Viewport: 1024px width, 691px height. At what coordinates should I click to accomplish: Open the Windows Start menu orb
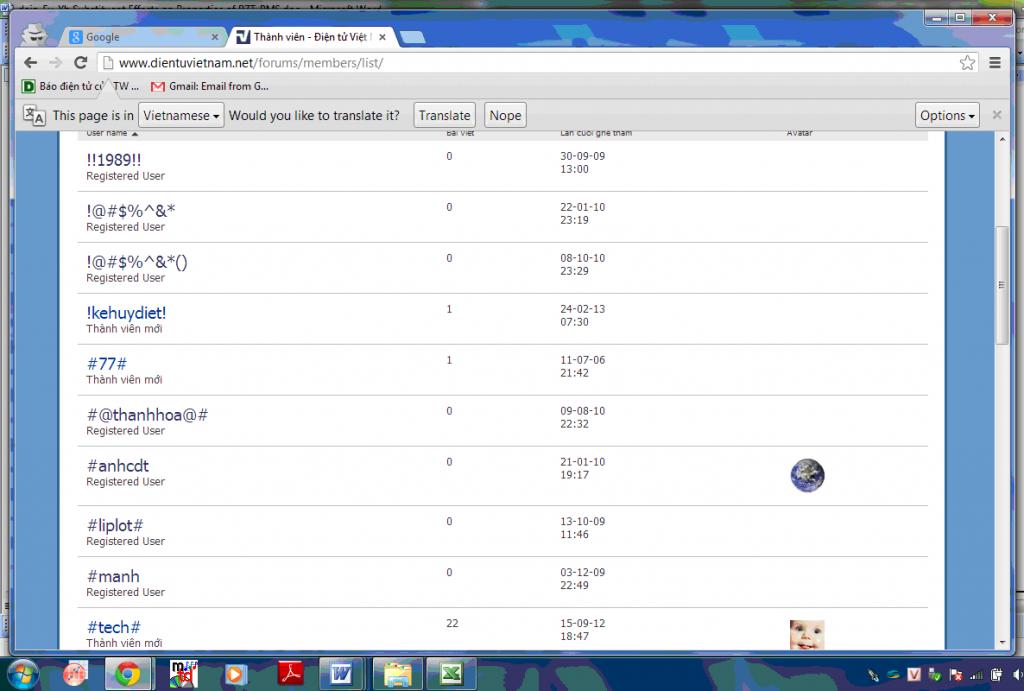[22, 674]
